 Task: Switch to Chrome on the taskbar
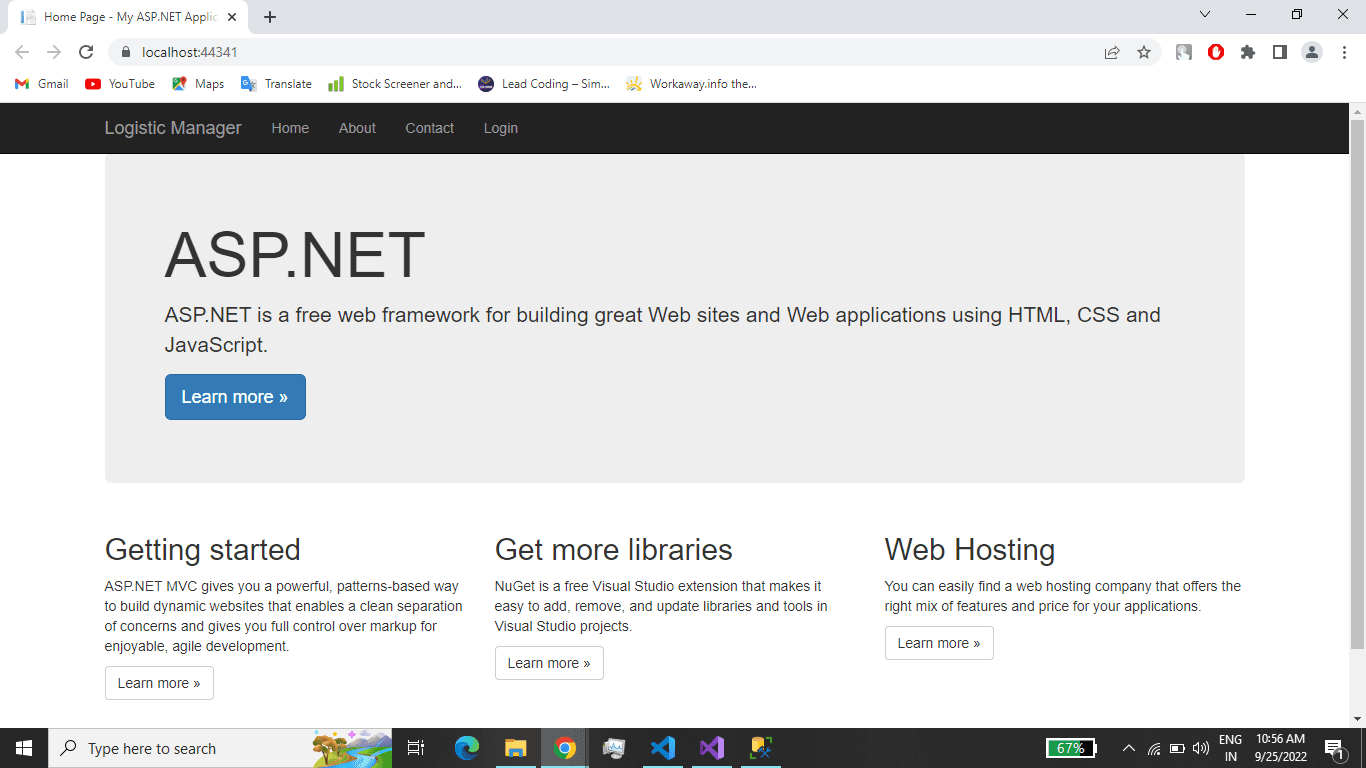coord(565,748)
